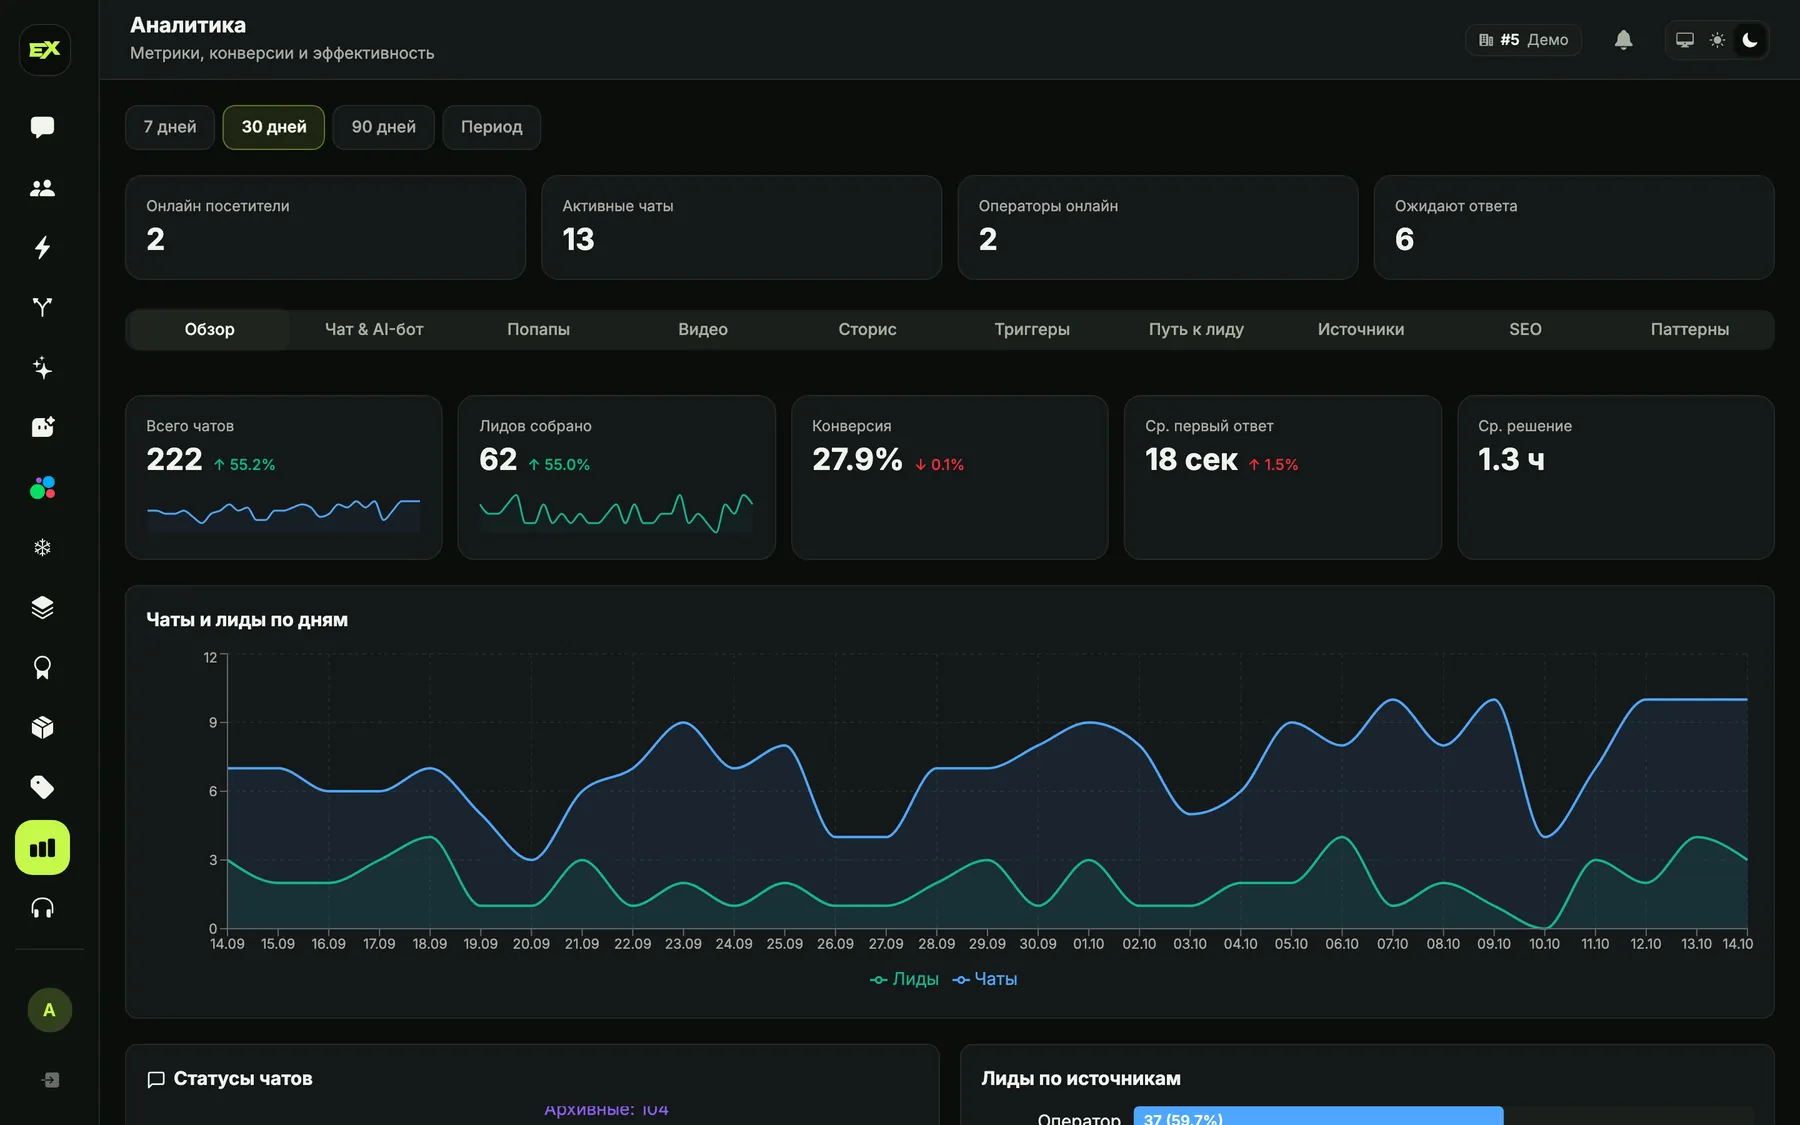This screenshot has height=1125, width=1800.
Task: Click the logout icon at sidebar bottom
Action: 50,1080
